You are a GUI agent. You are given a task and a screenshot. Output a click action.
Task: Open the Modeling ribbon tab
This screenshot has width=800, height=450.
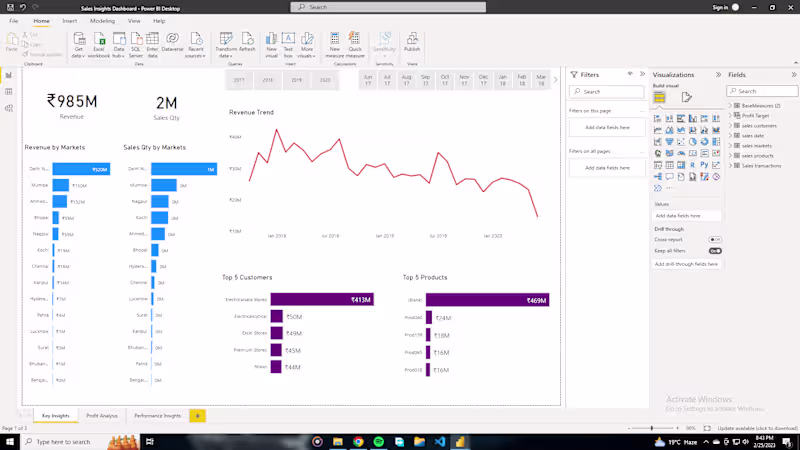click(x=102, y=21)
